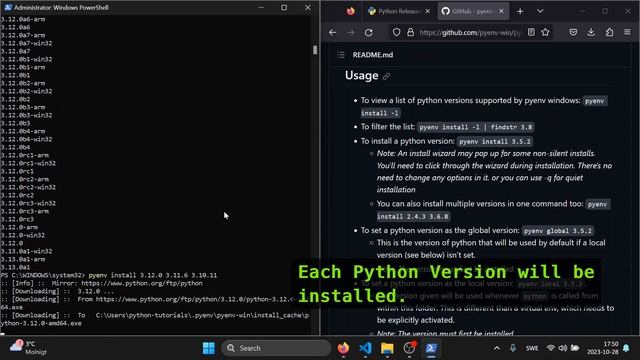640x360 pixels.
Task: Open File Explorer from taskbar
Action: pyautogui.click(x=387, y=348)
